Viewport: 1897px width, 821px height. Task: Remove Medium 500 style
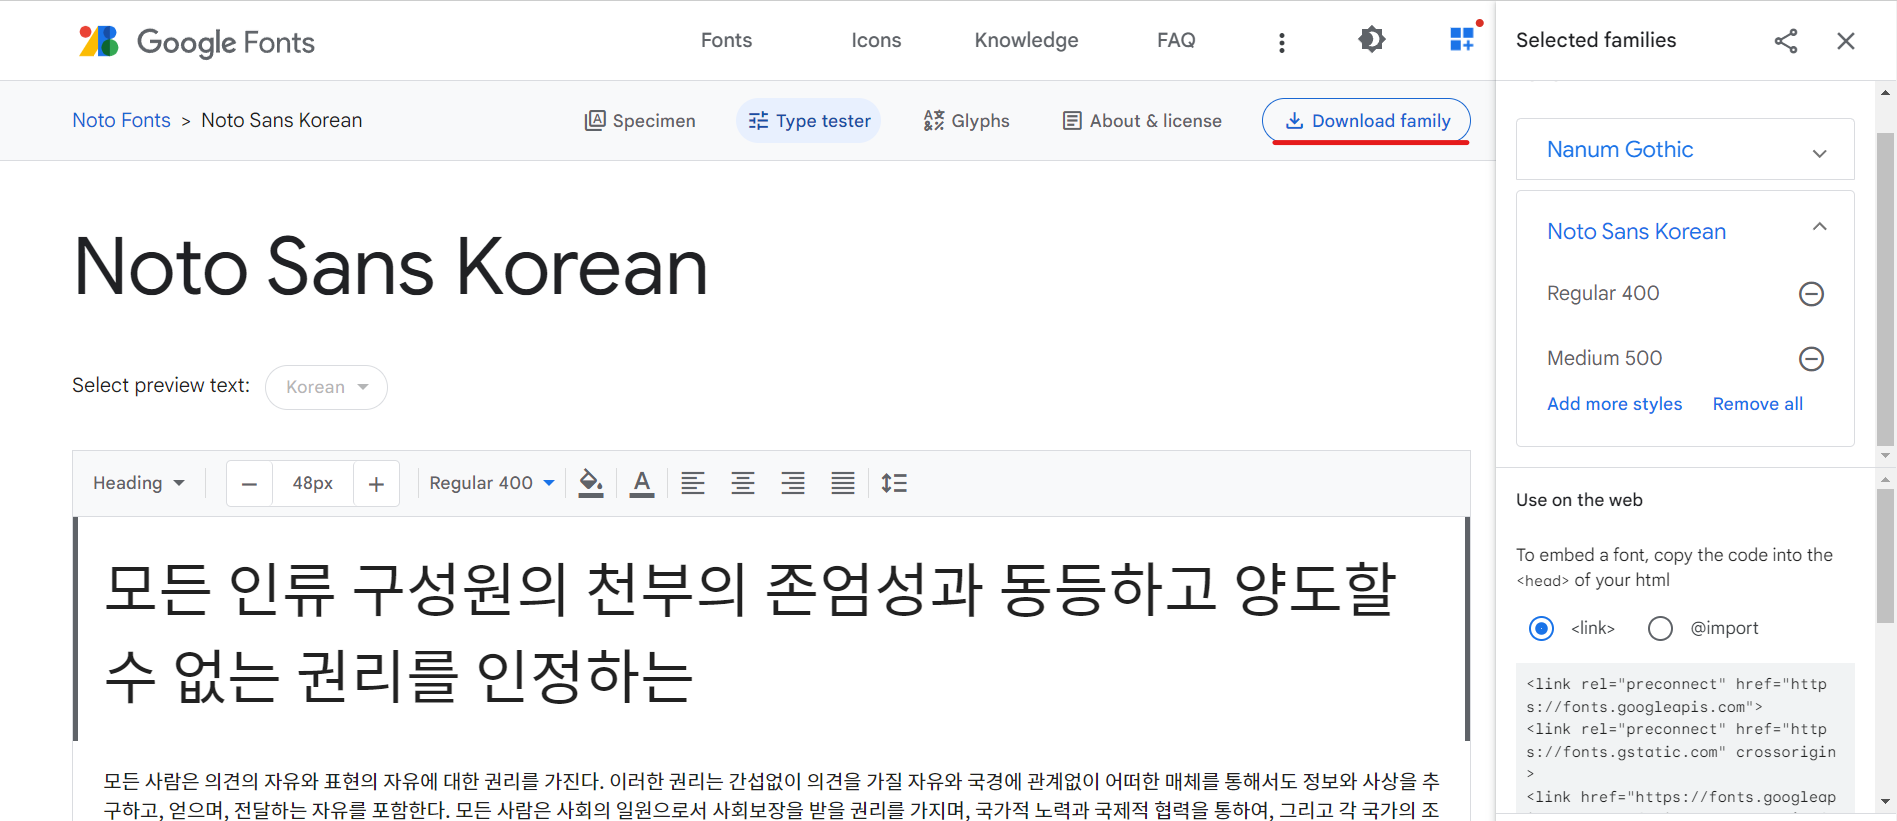tap(1812, 359)
